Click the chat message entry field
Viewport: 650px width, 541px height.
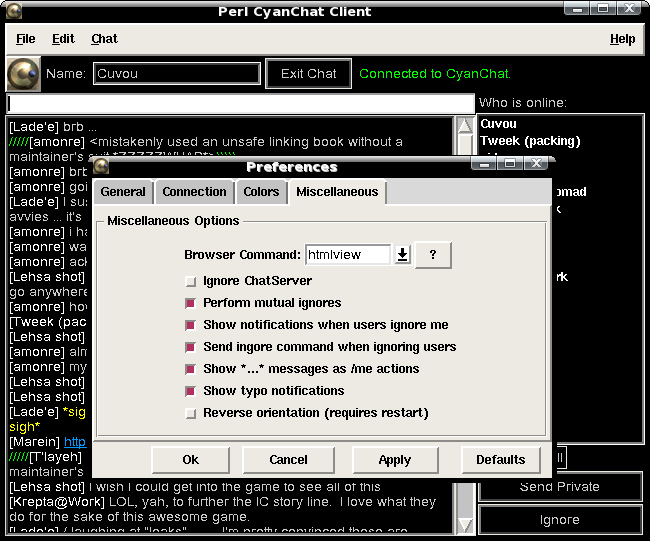point(240,104)
